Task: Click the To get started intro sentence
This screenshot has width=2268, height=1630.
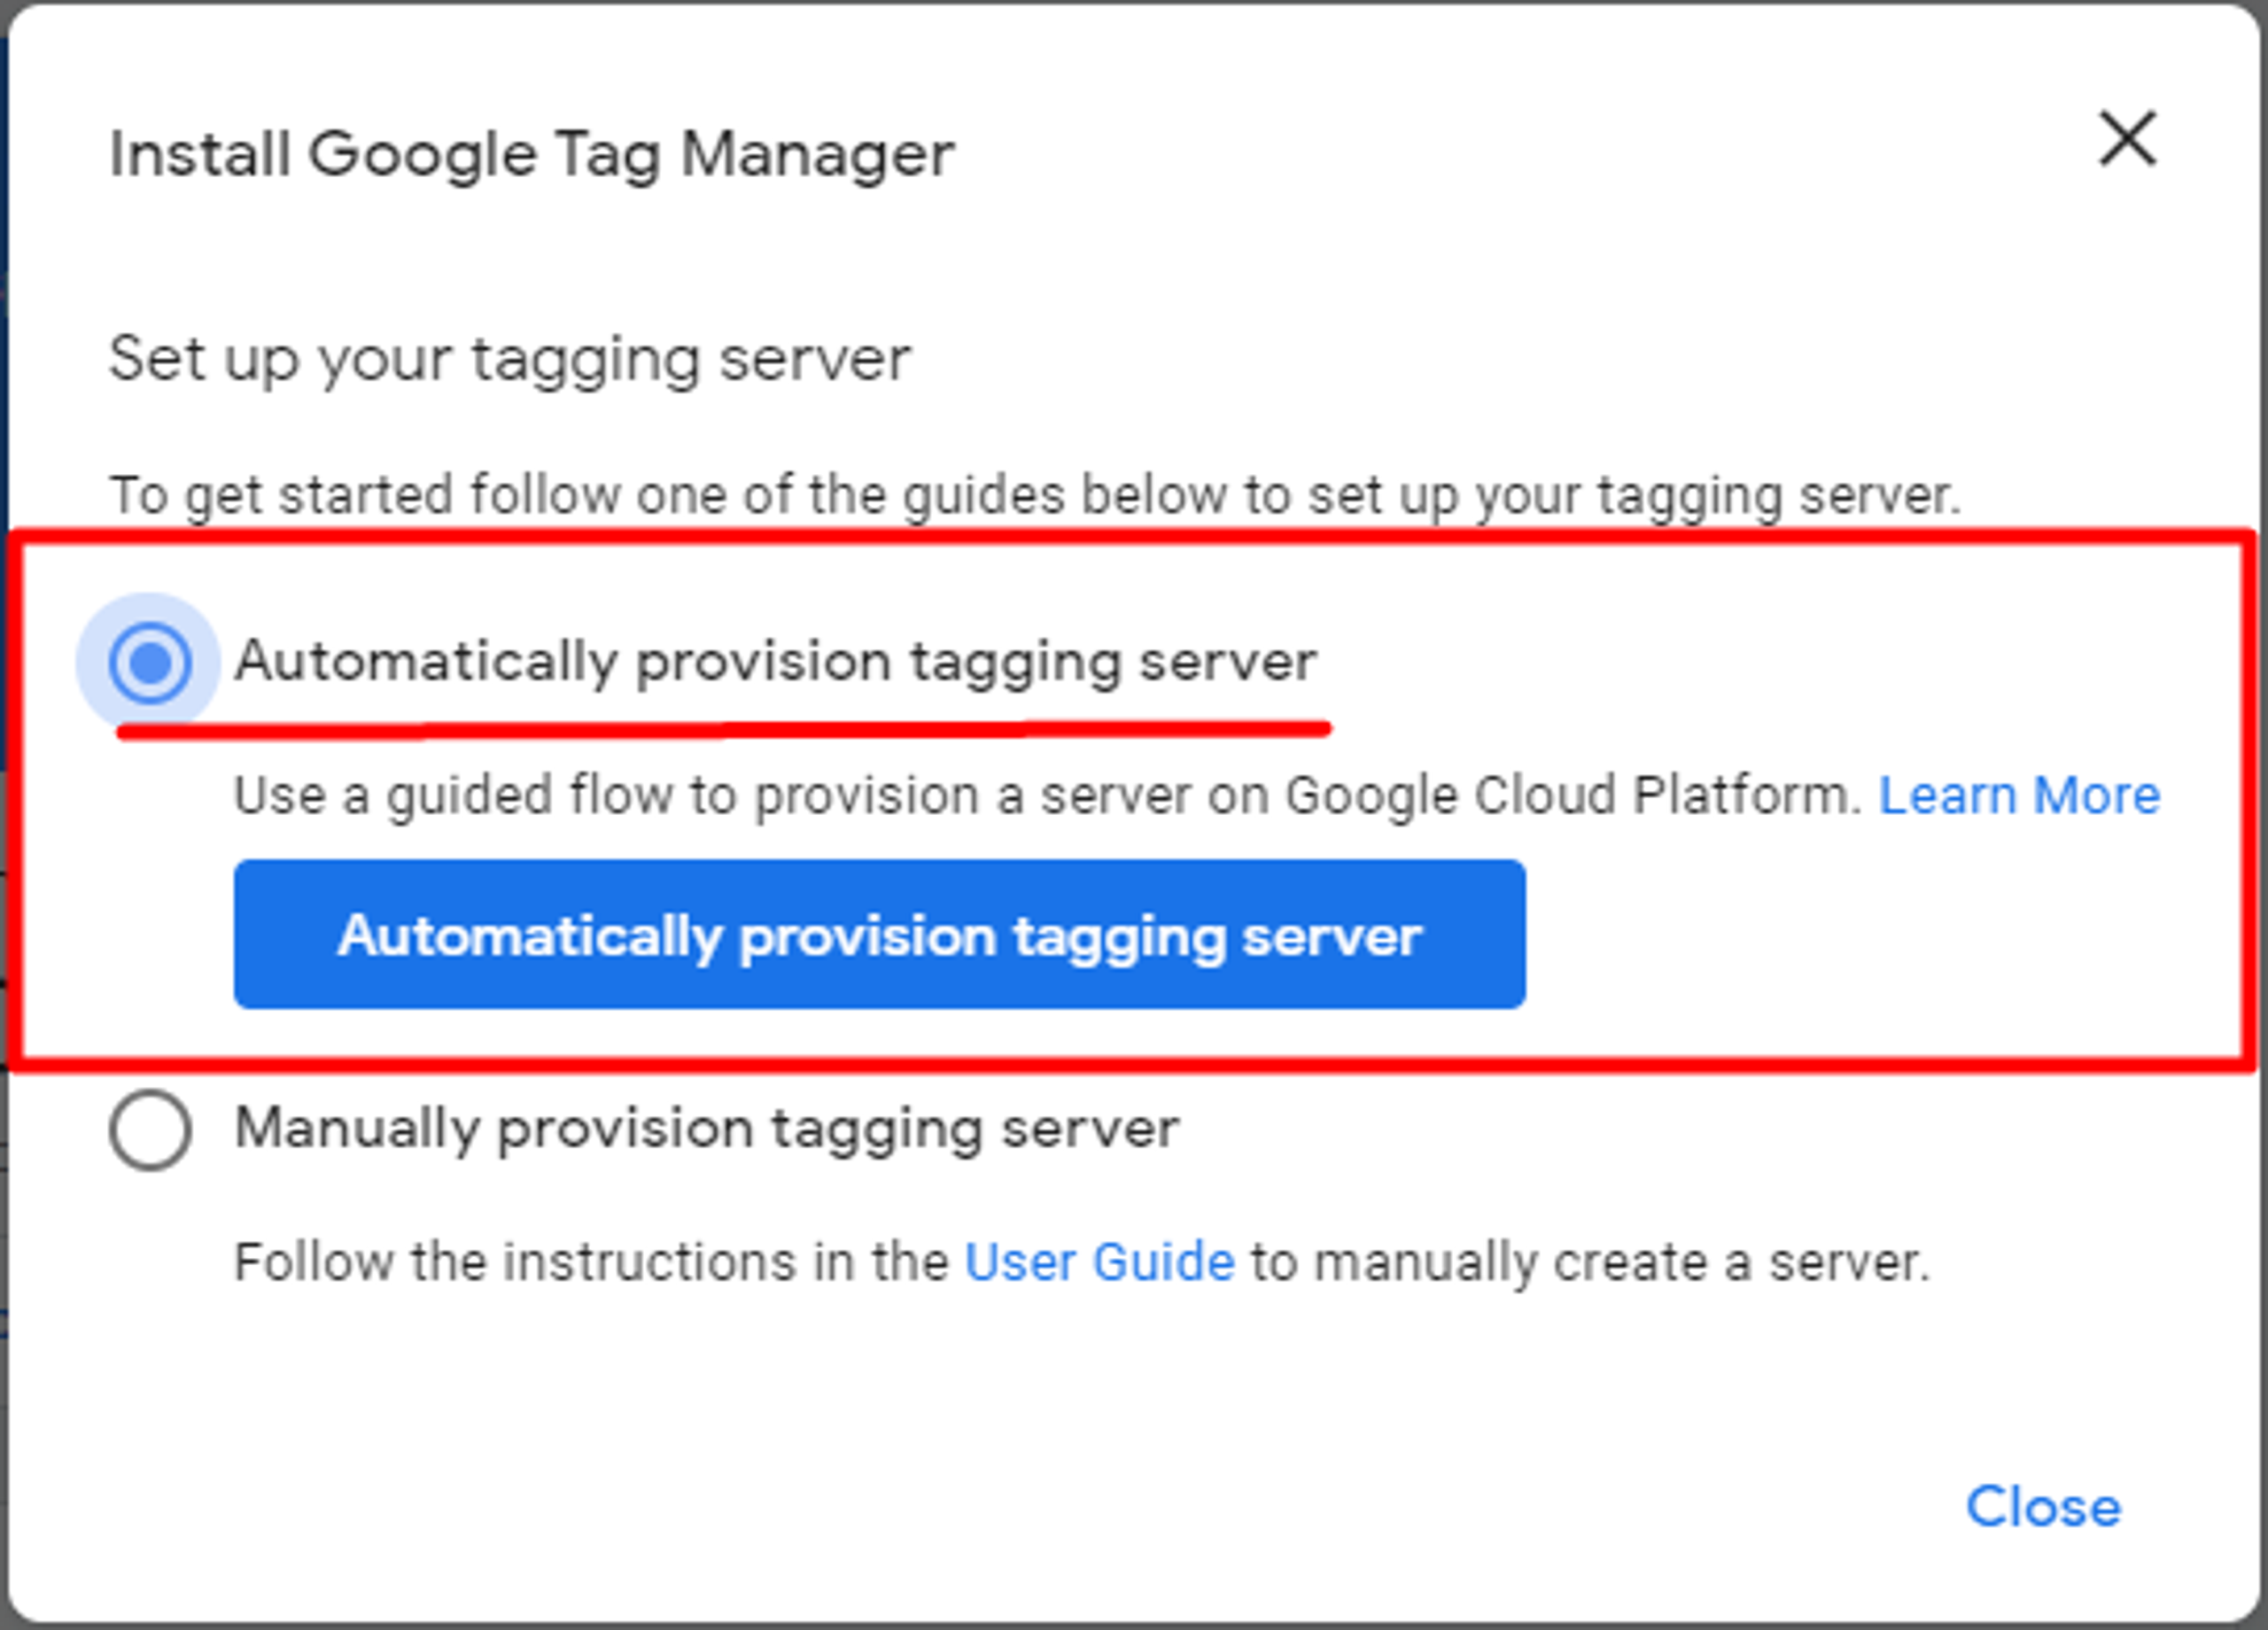Action: (x=1035, y=496)
